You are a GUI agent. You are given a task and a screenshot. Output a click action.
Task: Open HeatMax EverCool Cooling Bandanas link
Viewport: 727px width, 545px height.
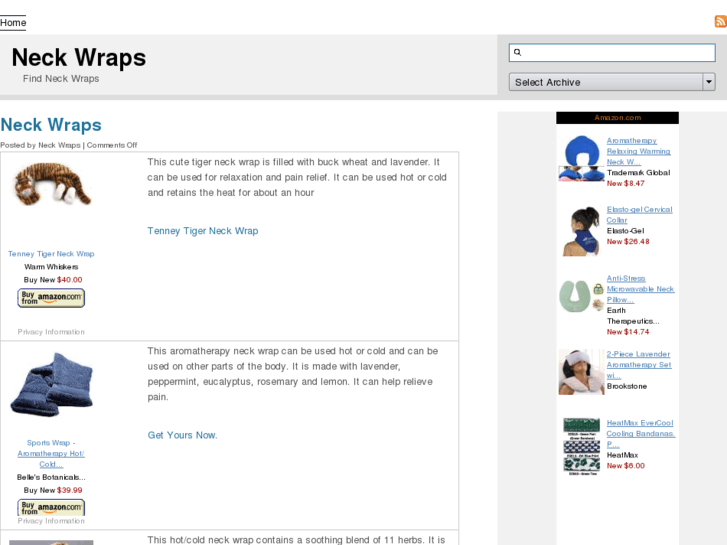[x=641, y=434]
